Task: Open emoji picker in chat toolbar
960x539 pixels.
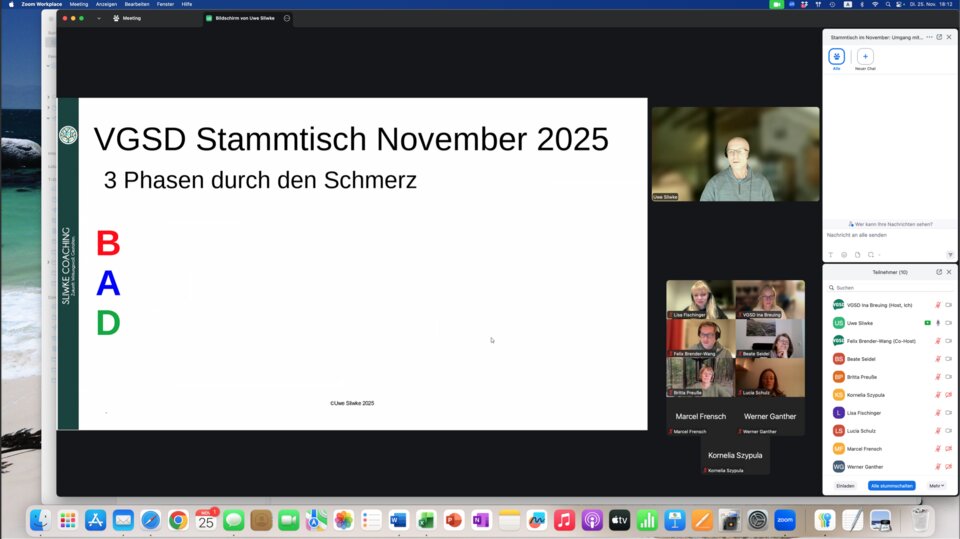Action: click(x=844, y=255)
